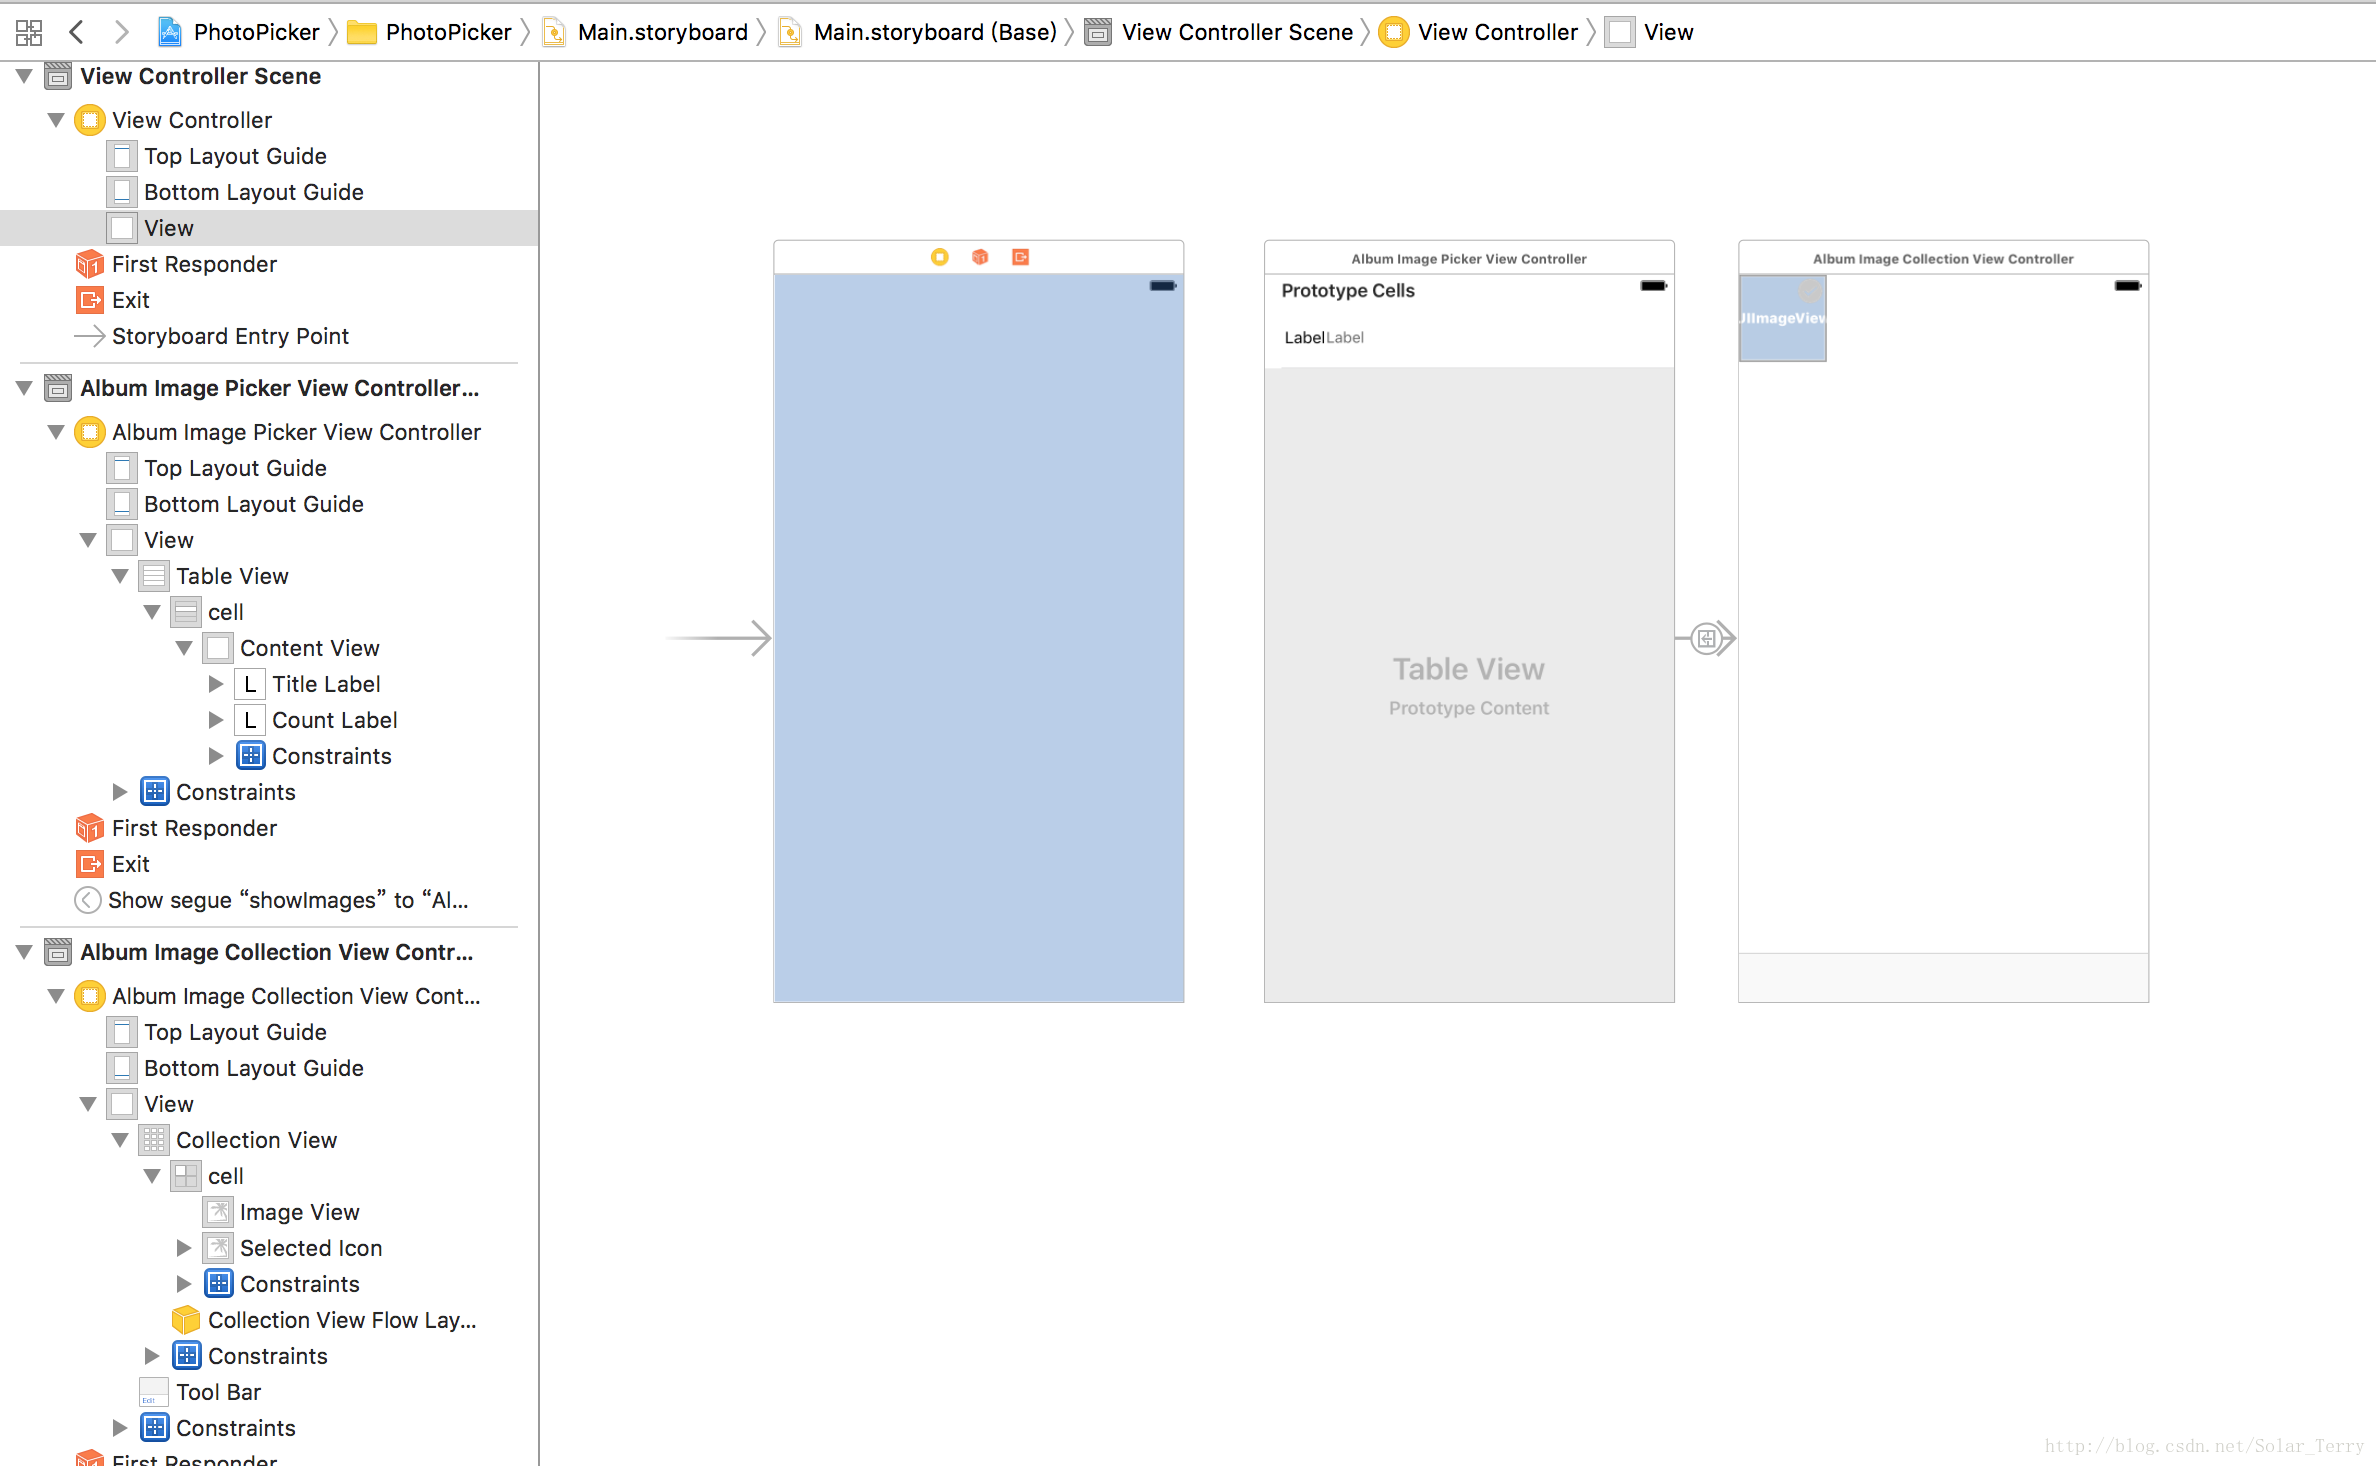2376x1466 pixels.
Task: Click PhotoPicker folder in the jump bar
Action: point(429,32)
